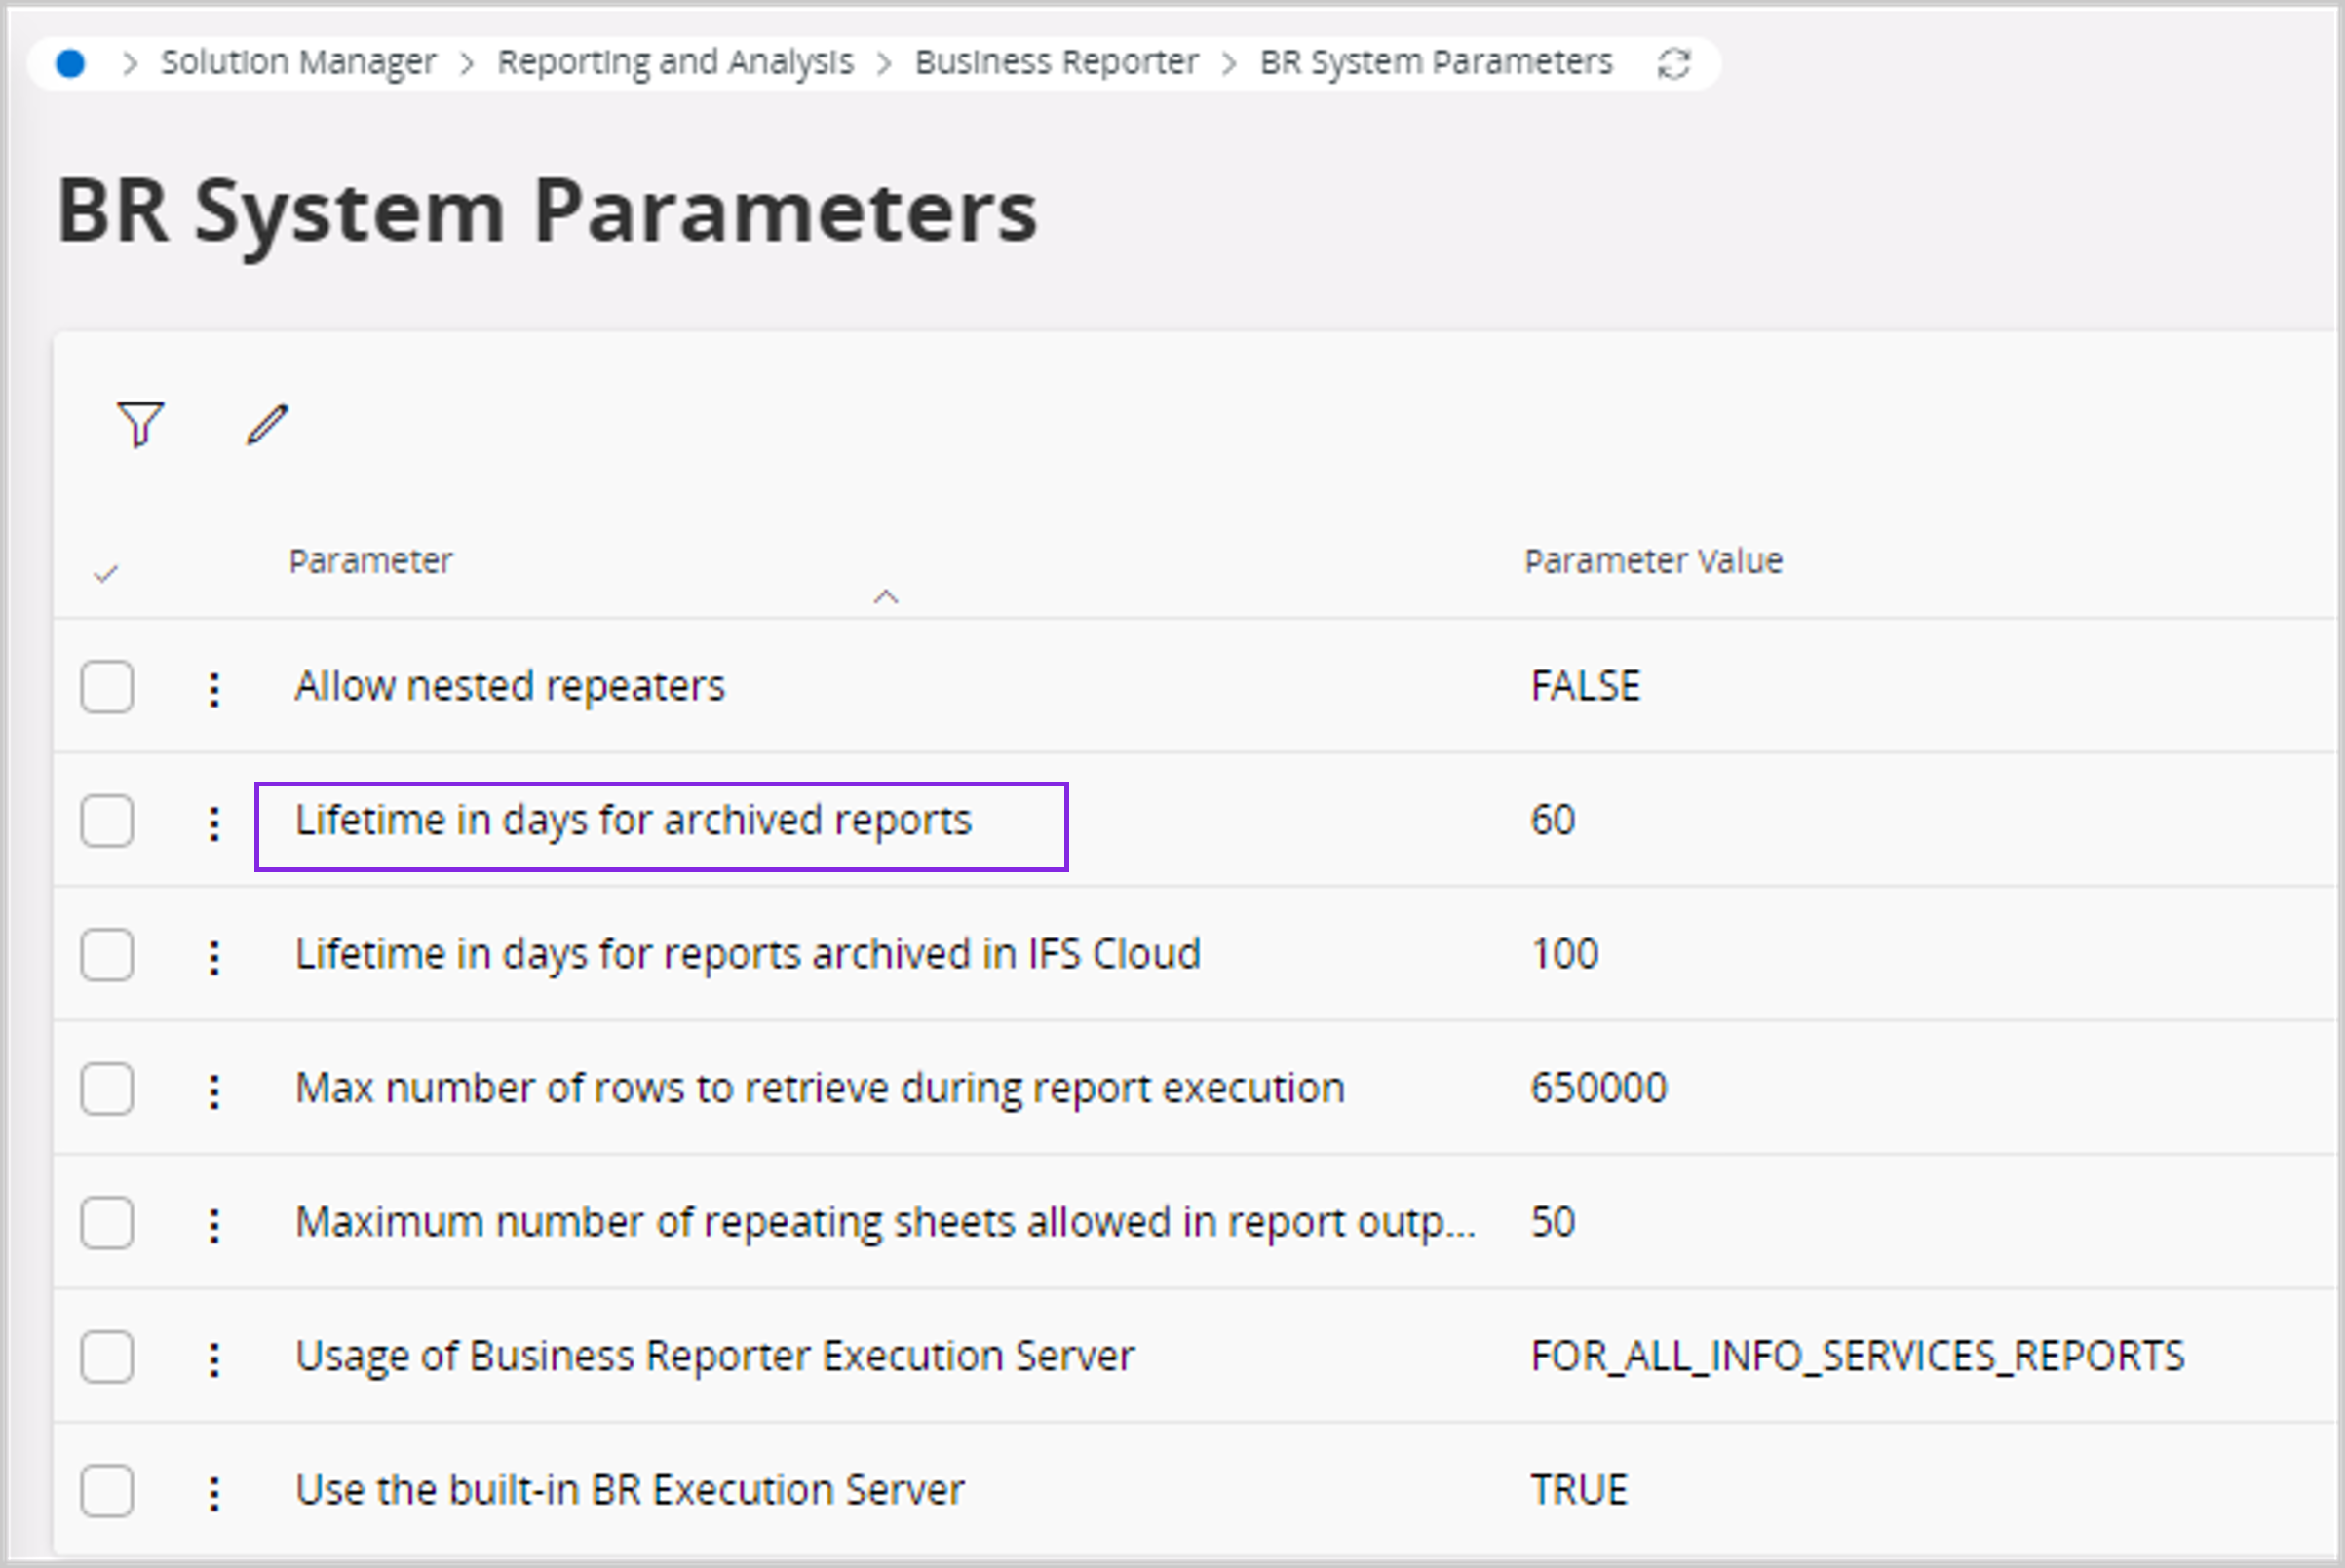This screenshot has width=2345, height=1568.
Task: Click BR System Parameters breadcrumb
Action: coord(1435,62)
